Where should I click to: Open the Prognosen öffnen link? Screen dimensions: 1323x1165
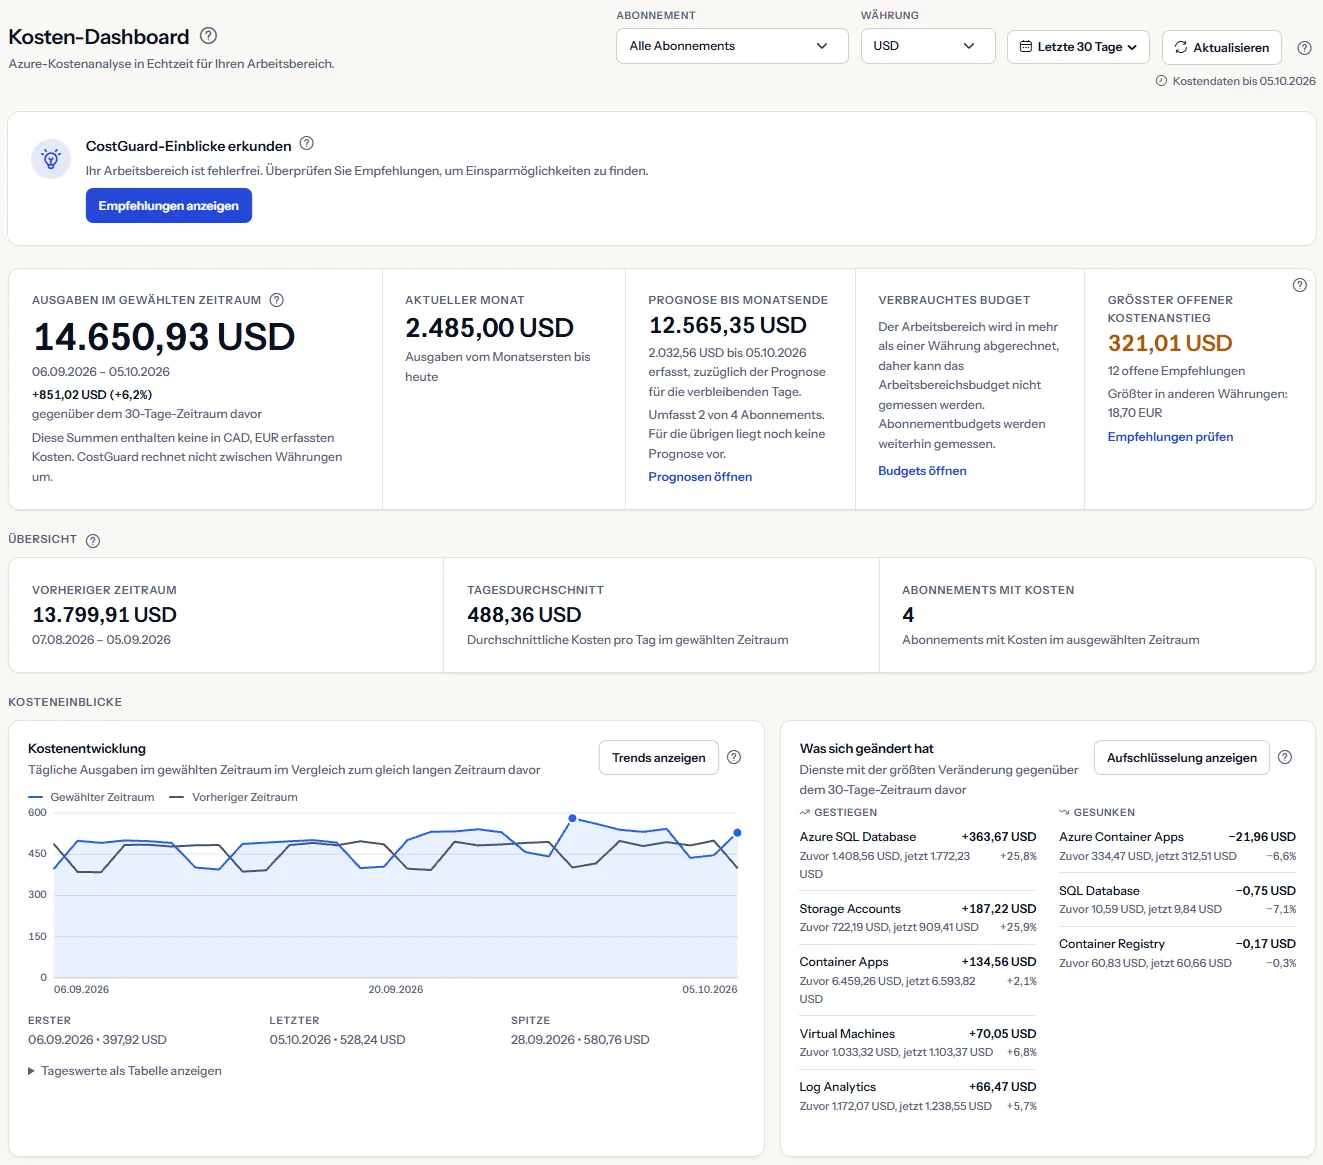700,477
